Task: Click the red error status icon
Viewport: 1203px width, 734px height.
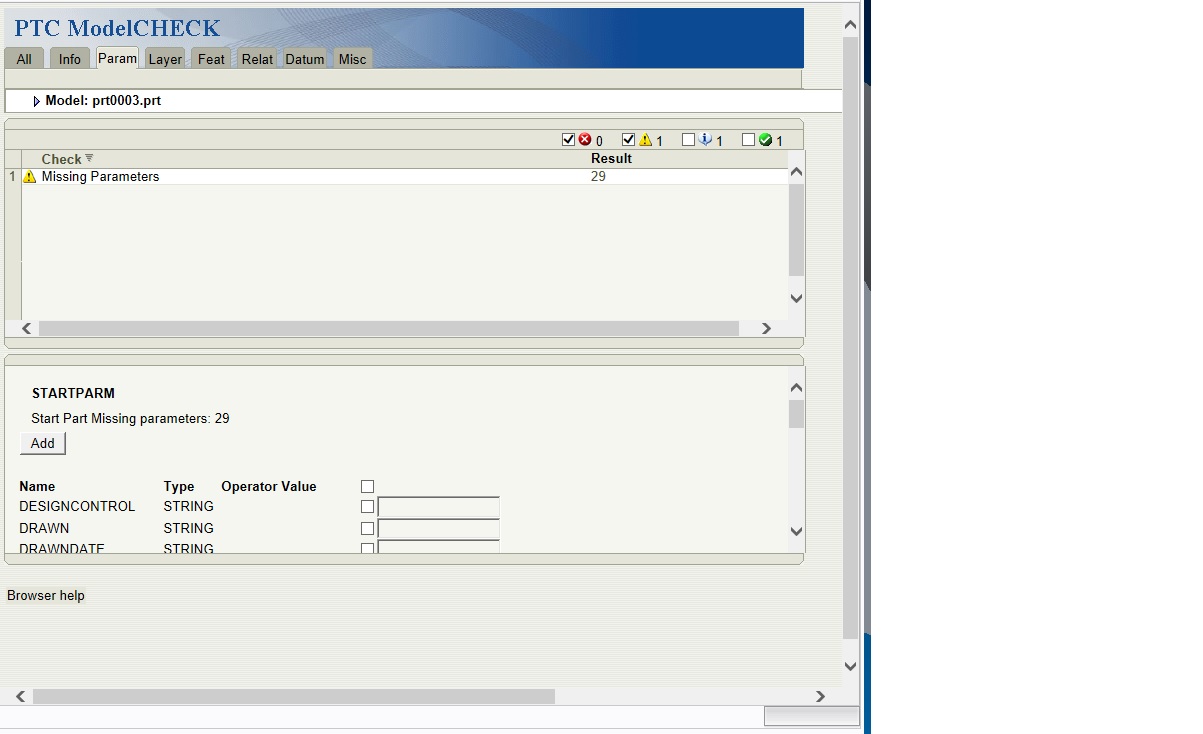Action: pos(585,140)
